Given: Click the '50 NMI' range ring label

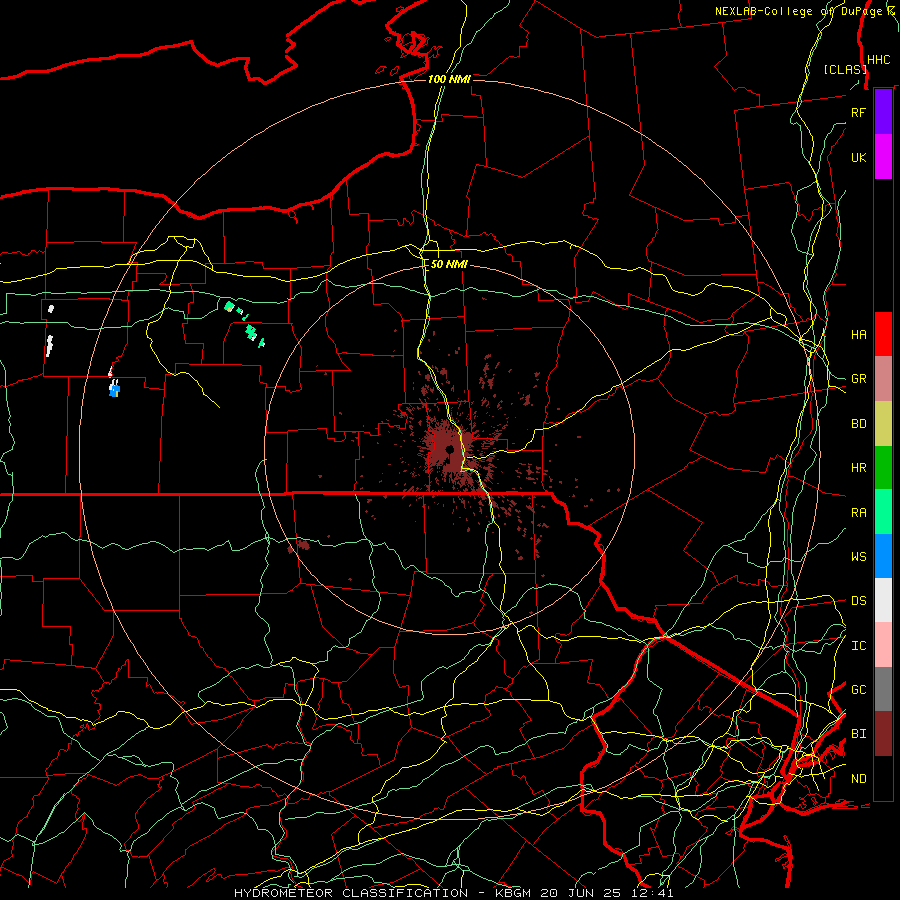Looking at the screenshot, I should (449, 264).
